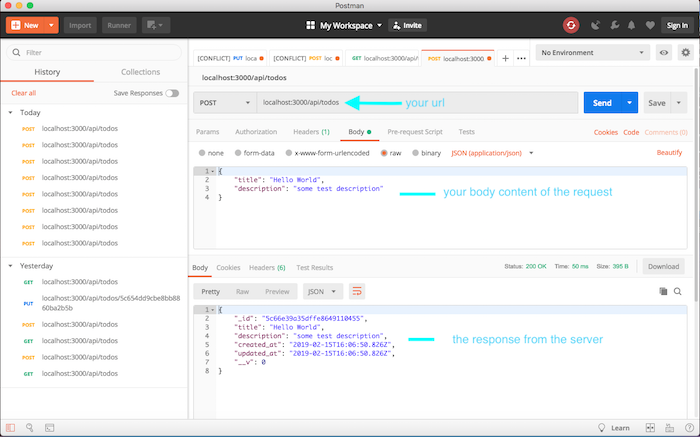Click the environment quick-look eye icon

(x=663, y=53)
